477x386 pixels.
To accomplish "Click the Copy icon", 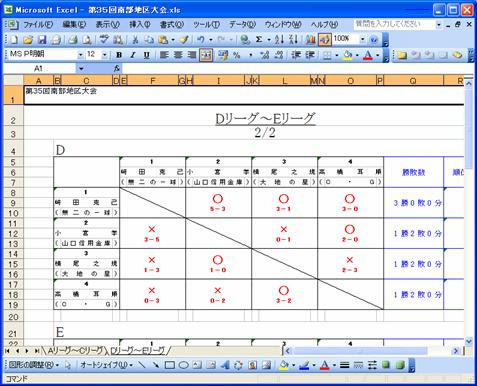I will pos(149,40).
